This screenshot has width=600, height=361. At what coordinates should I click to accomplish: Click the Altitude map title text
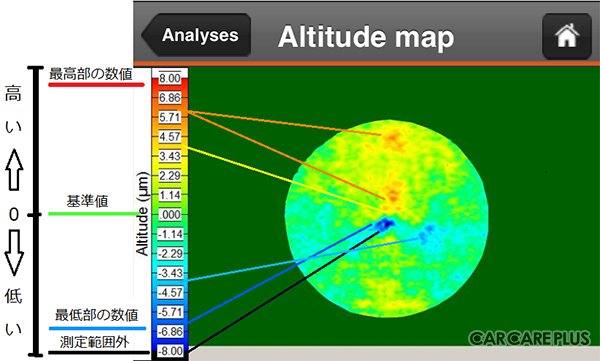pos(366,37)
